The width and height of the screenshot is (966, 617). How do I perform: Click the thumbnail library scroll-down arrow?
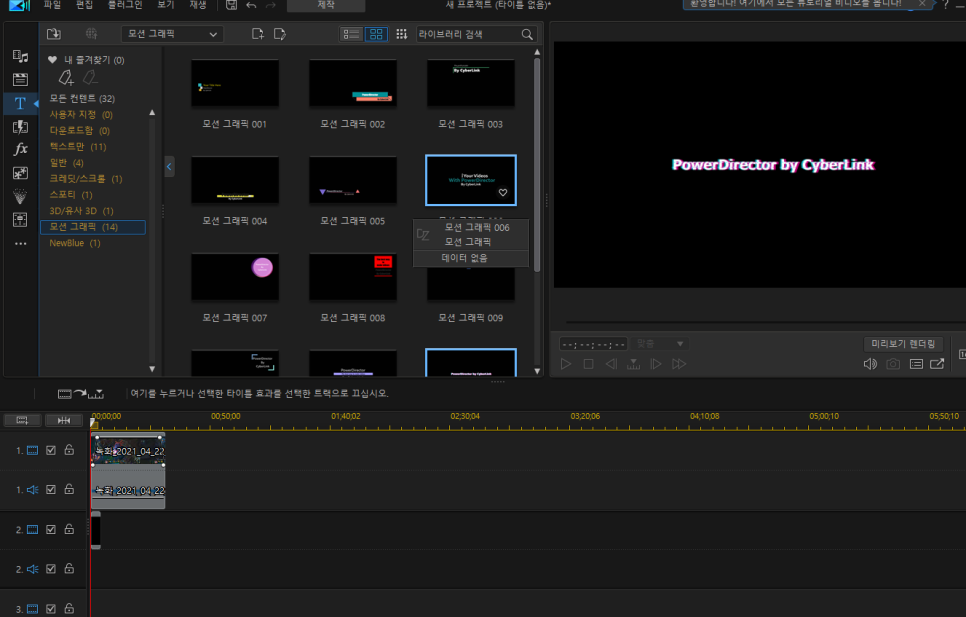537,371
